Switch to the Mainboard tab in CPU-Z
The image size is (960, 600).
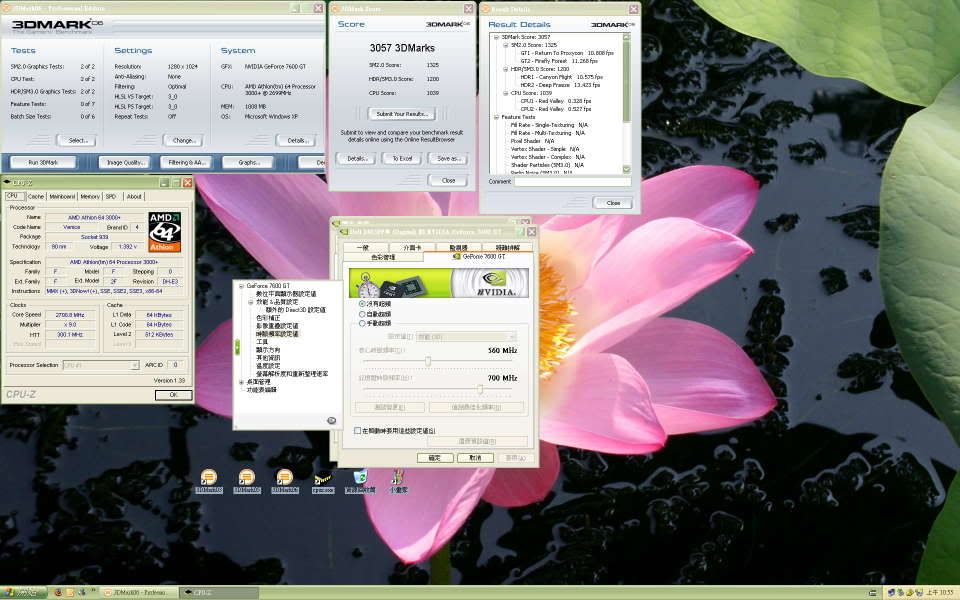pos(62,196)
